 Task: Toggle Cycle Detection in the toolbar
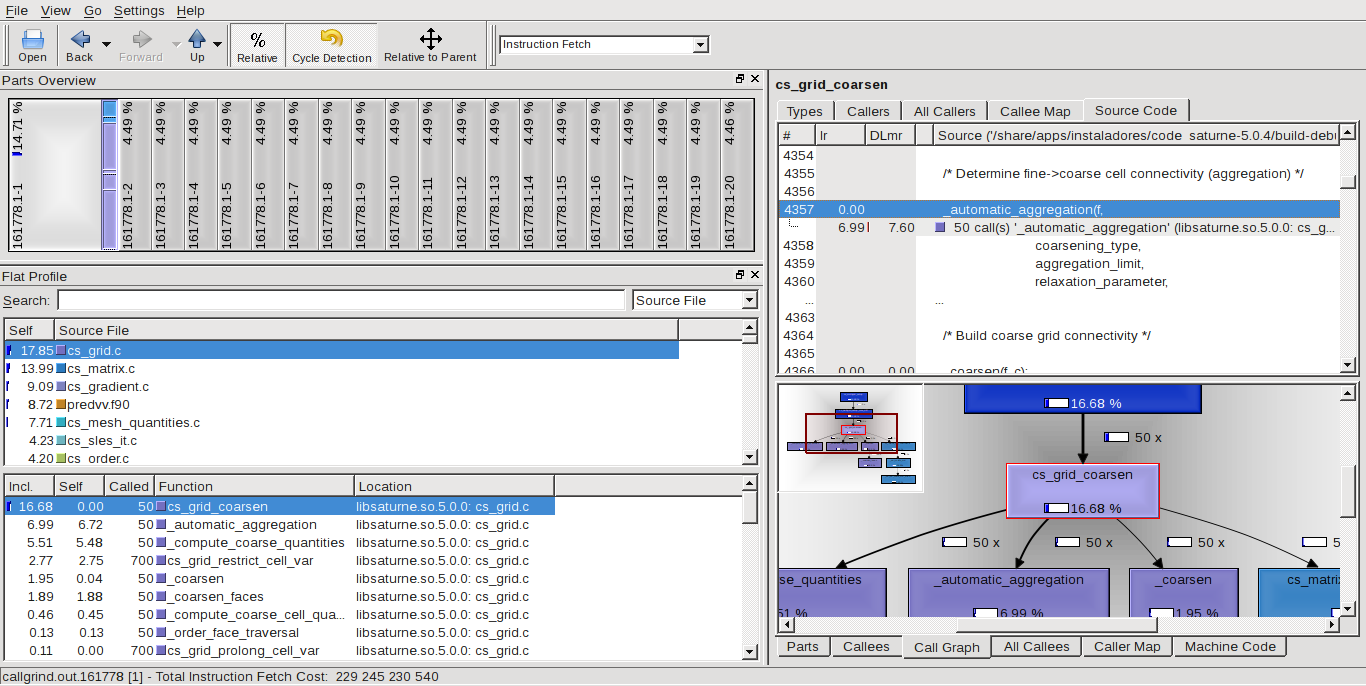coord(331,46)
